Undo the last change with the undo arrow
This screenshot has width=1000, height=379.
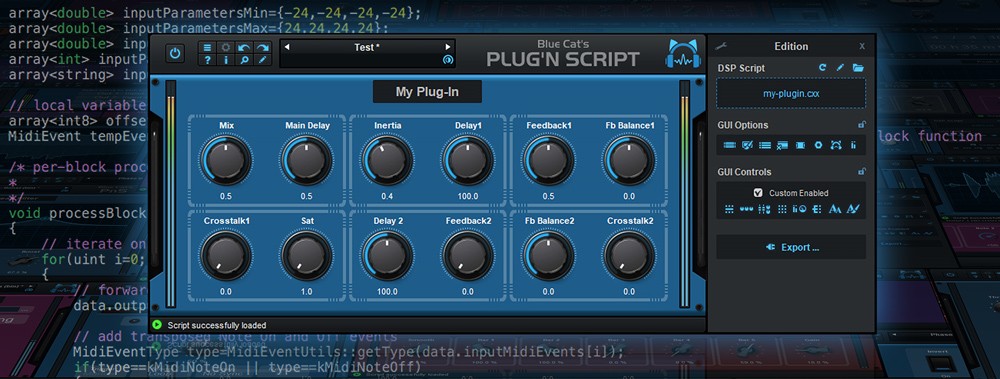click(244, 47)
